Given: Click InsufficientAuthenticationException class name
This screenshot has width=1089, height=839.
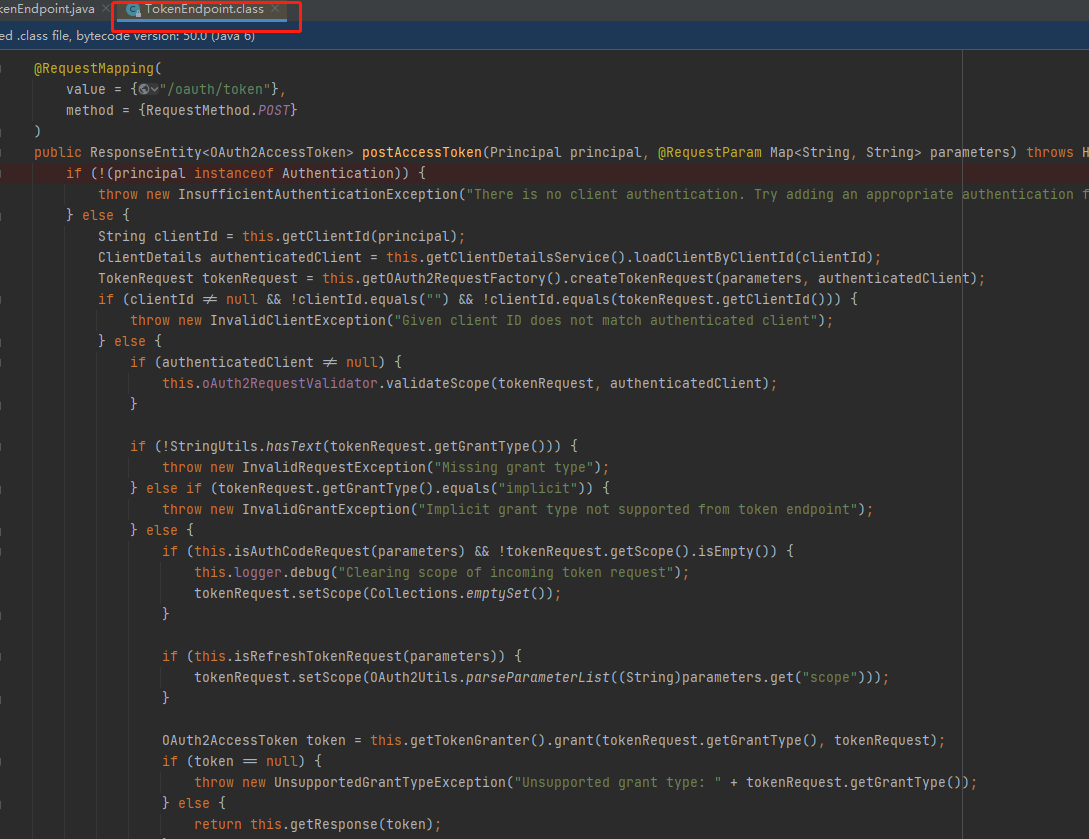Looking at the screenshot, I should tap(318, 194).
